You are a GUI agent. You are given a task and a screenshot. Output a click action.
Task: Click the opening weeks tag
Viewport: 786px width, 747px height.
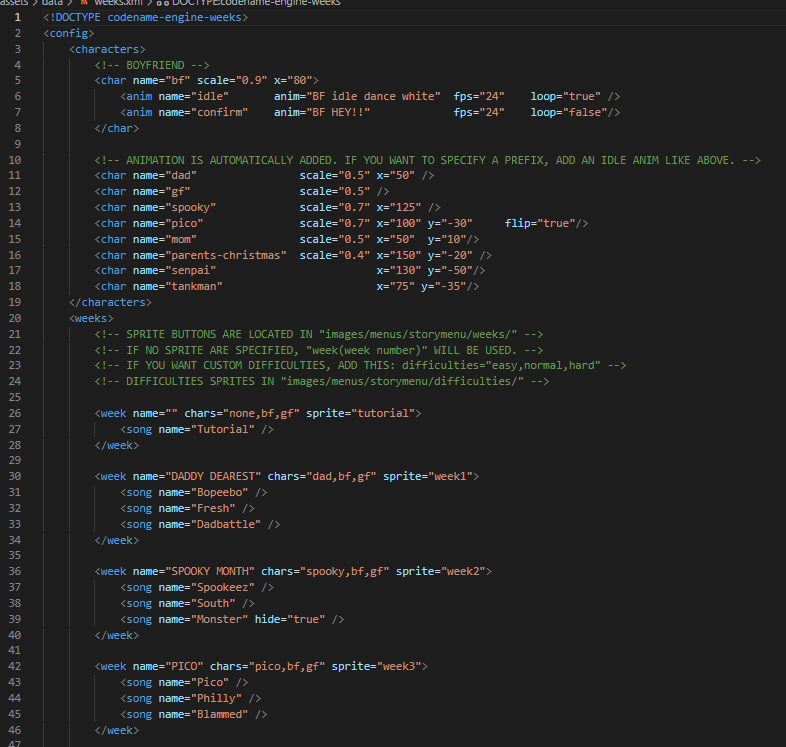91,319
